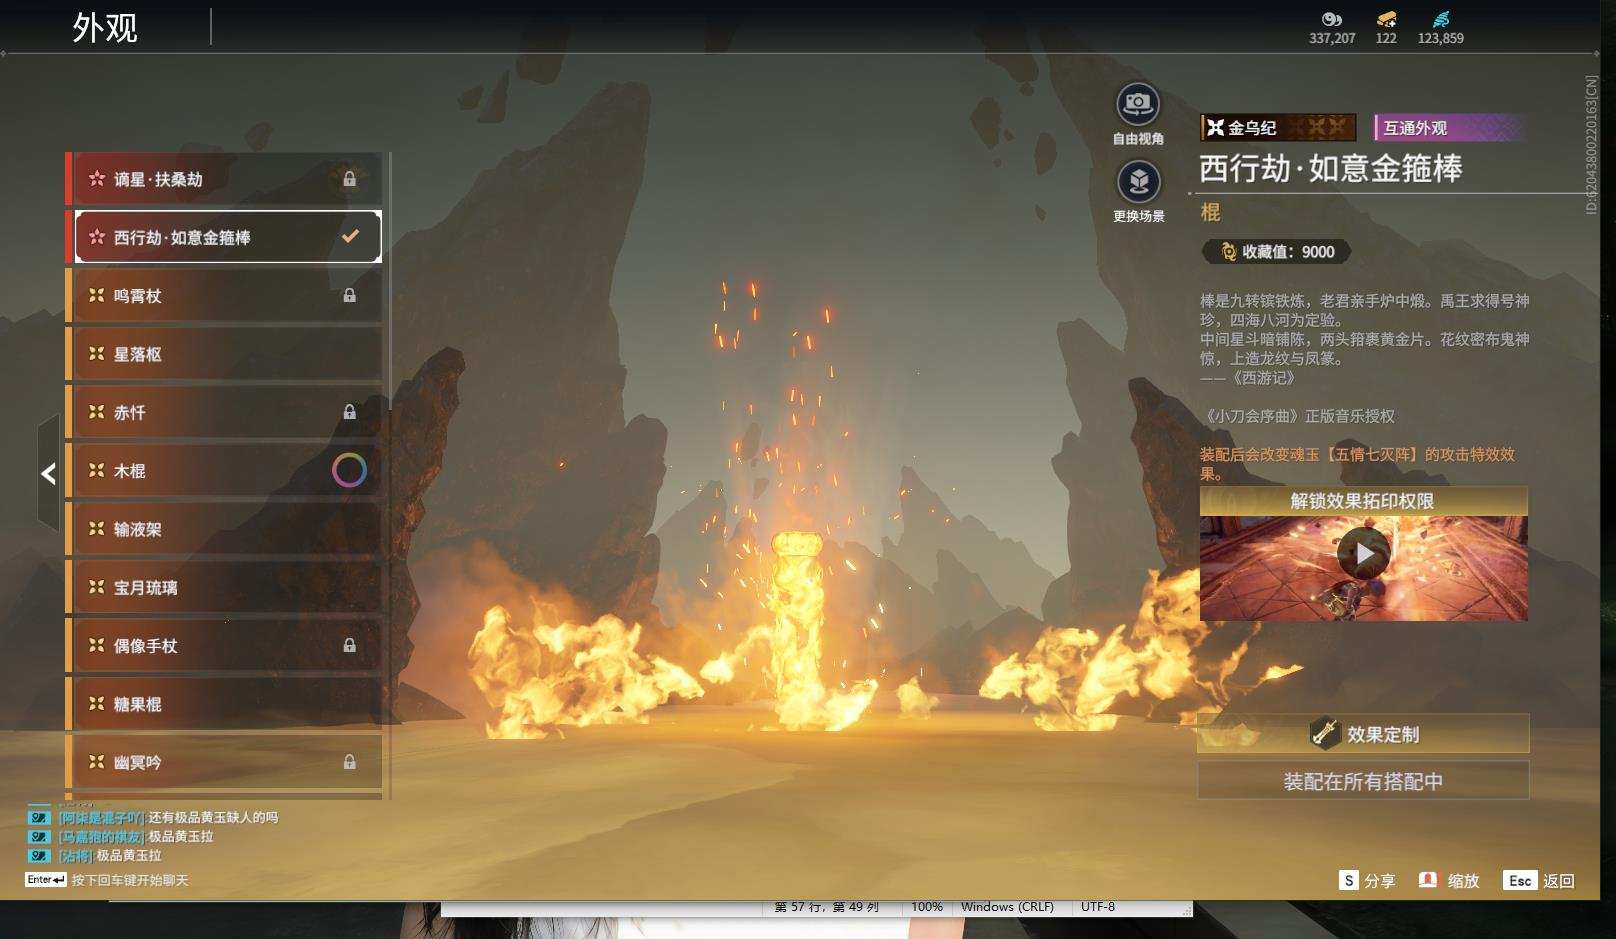Click 装配在所有搭配中 button

click(1363, 781)
